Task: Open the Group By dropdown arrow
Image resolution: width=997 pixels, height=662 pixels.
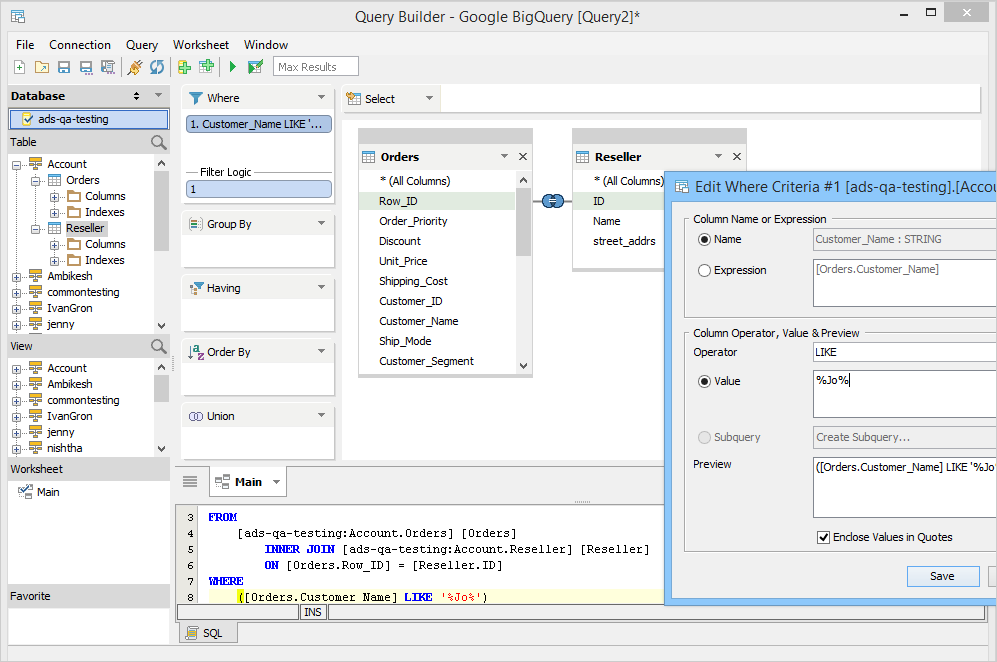Action: point(321,223)
